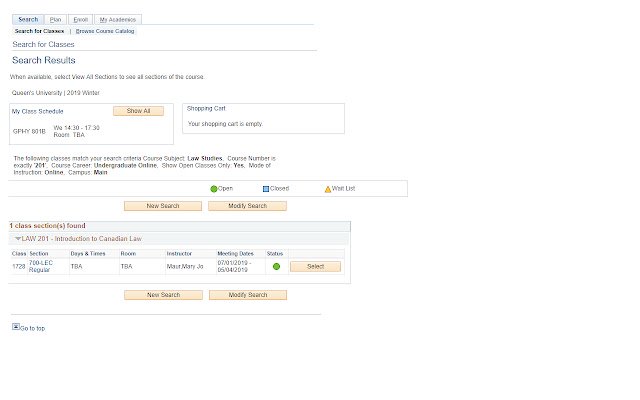
Task: Click the lower Modify Search button
Action: coord(248,295)
